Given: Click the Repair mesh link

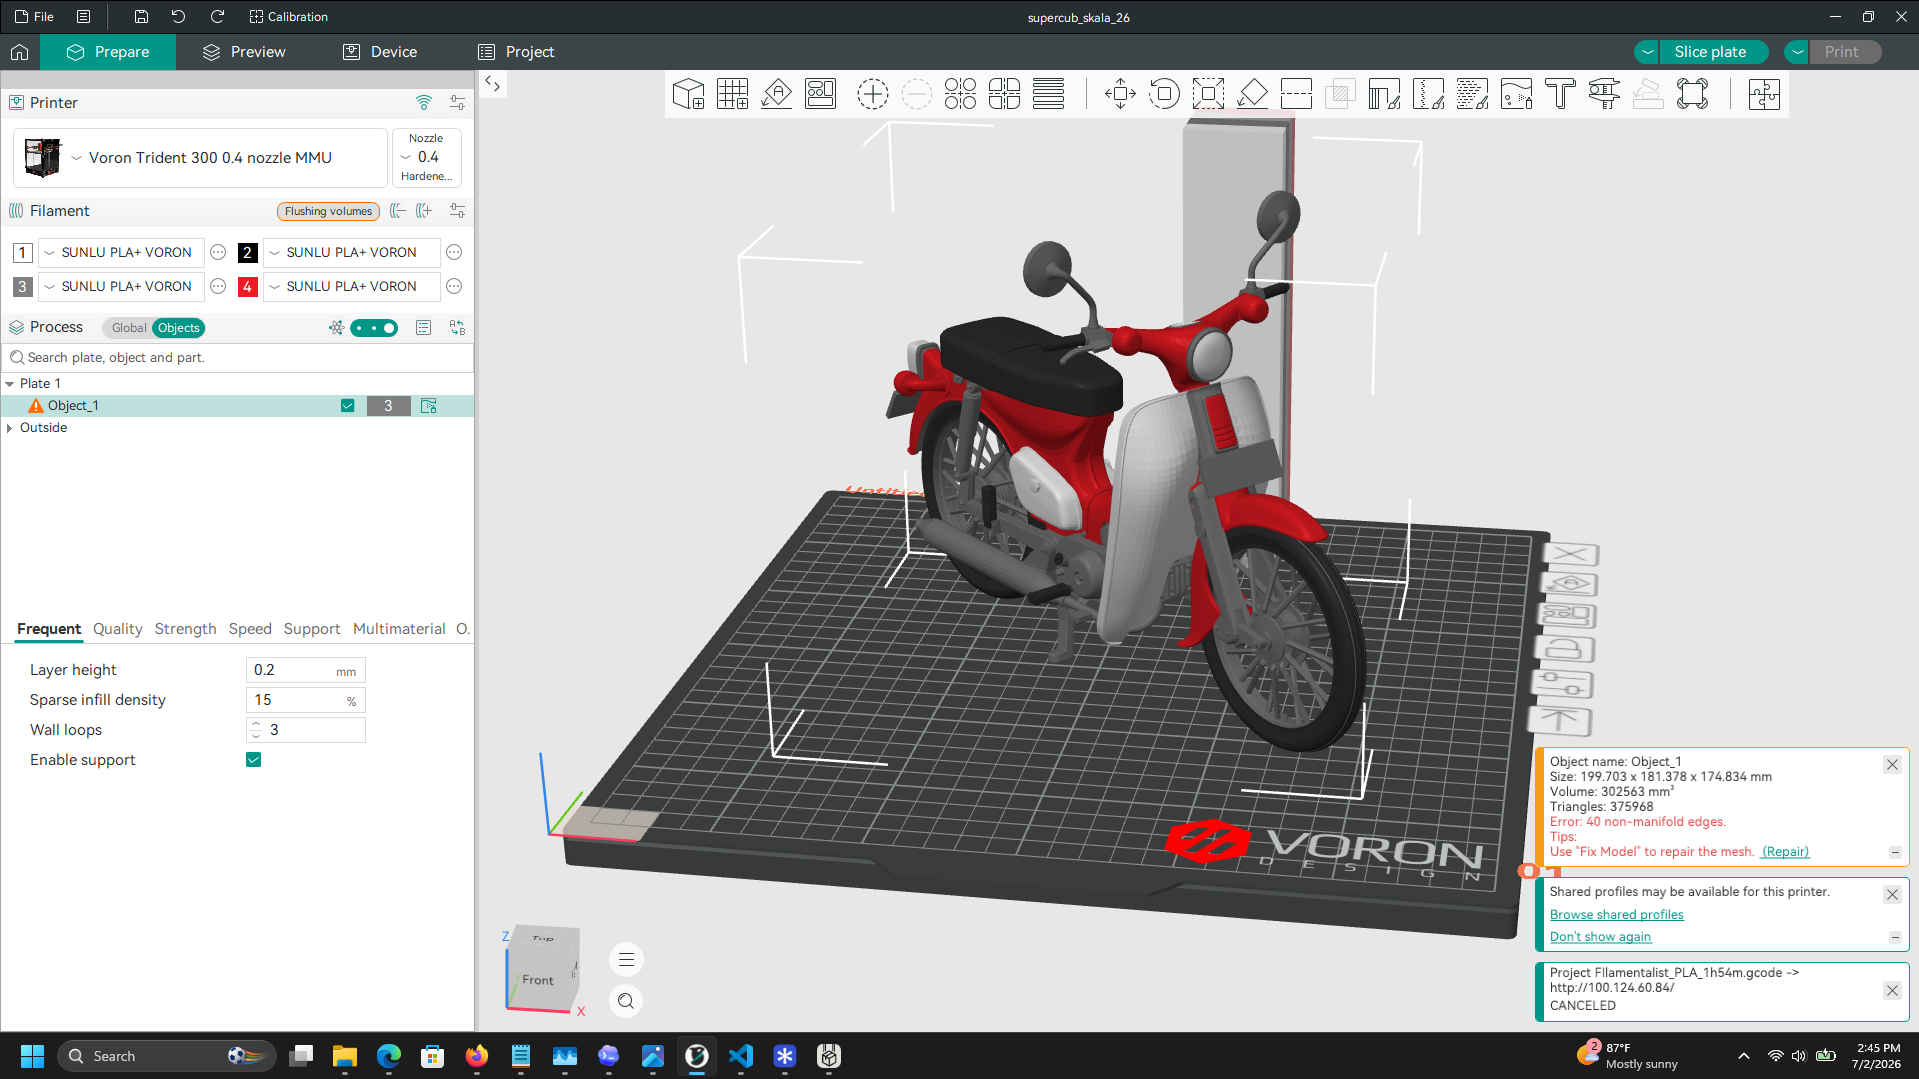Looking at the screenshot, I should coord(1785,852).
